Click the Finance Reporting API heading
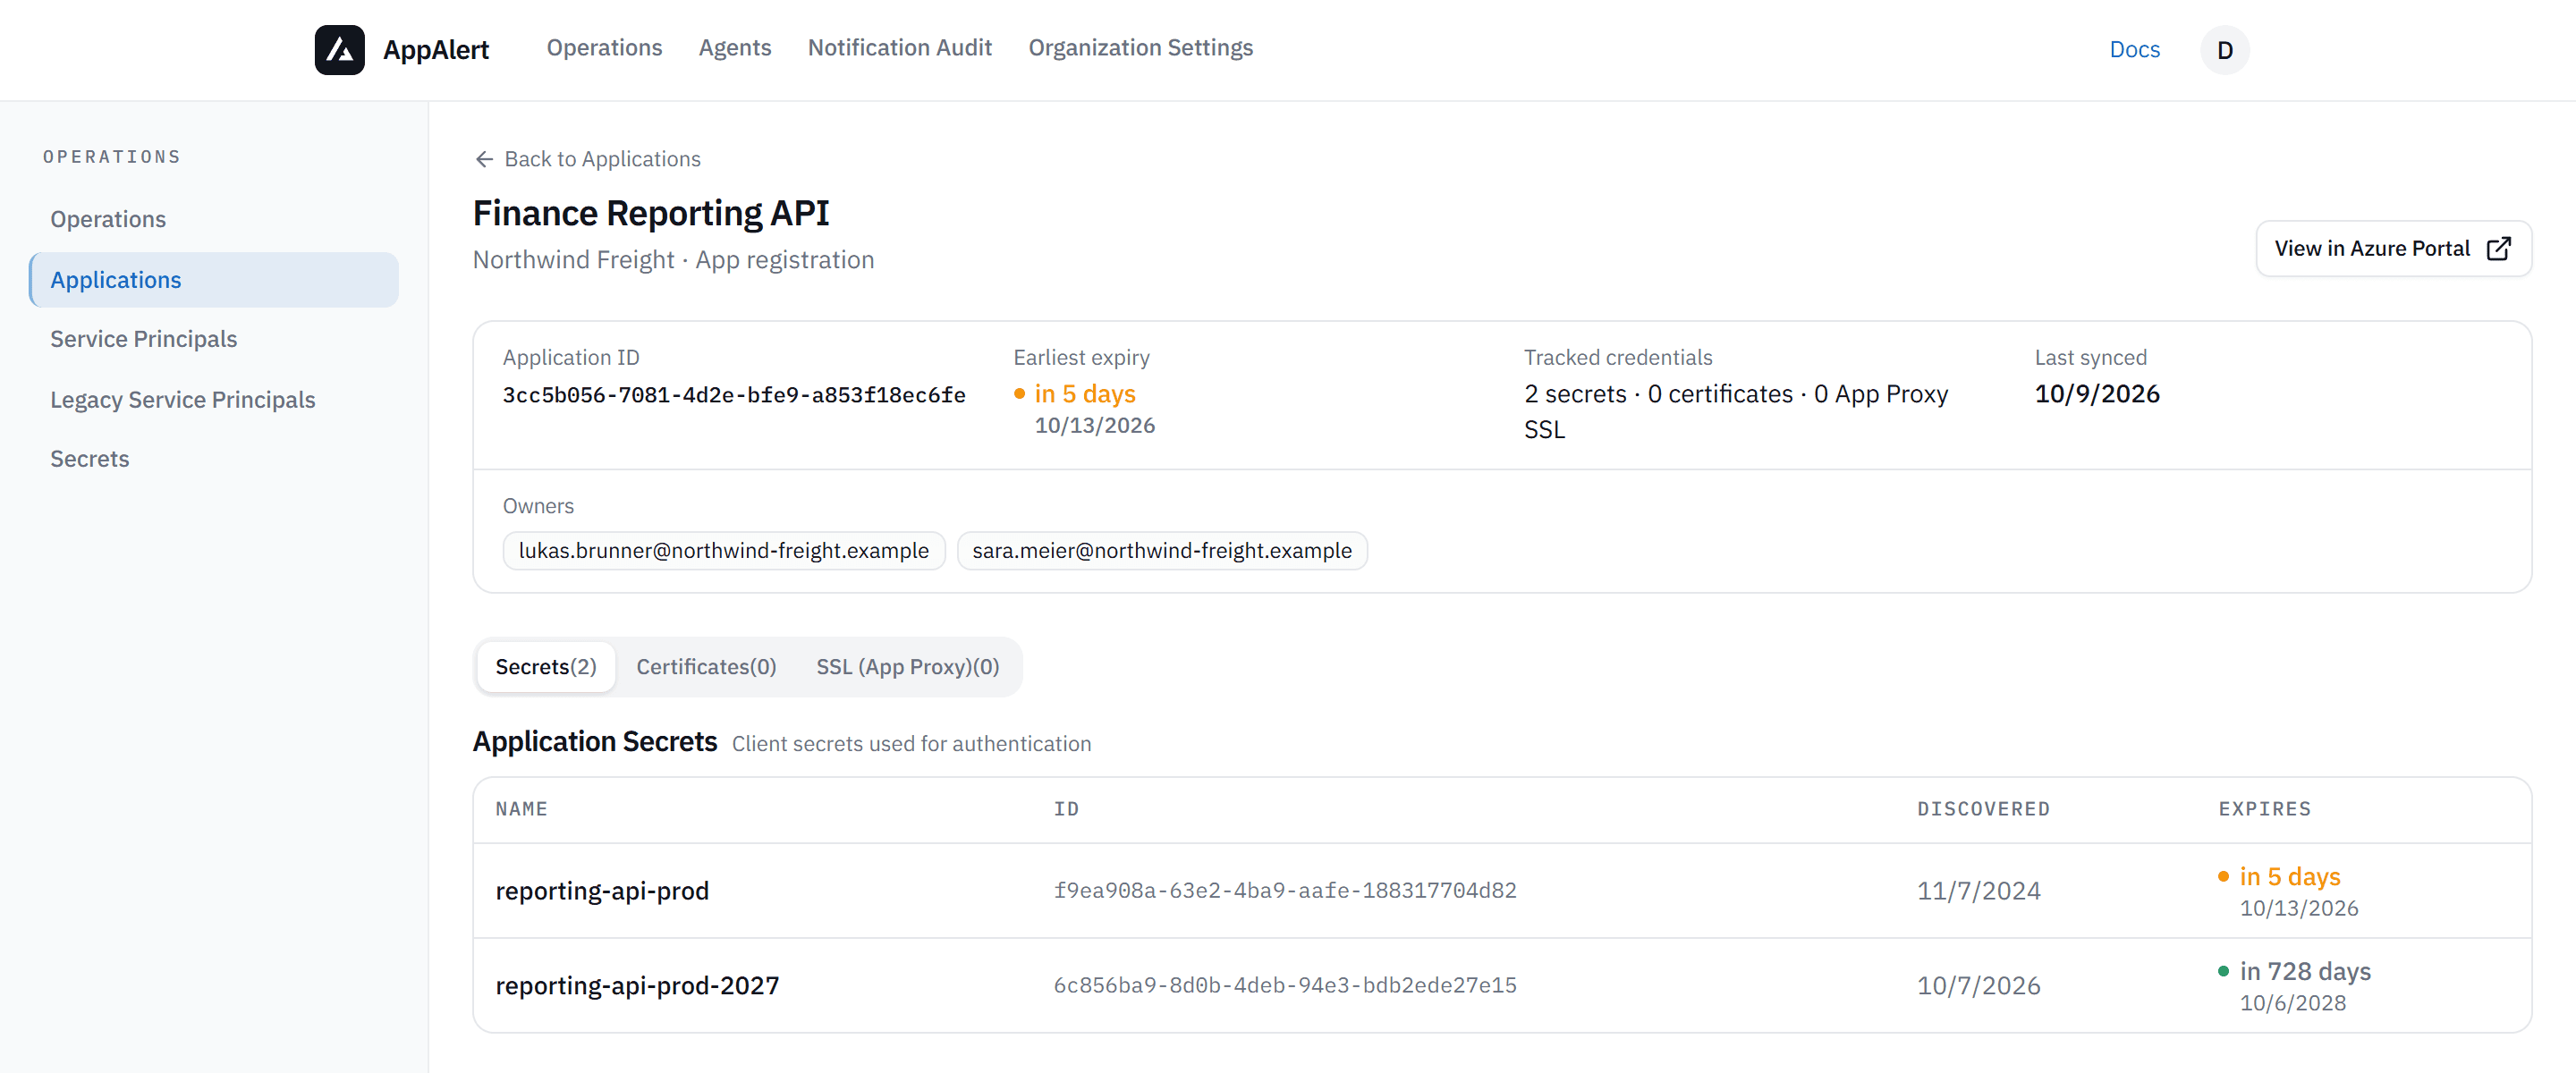 pyautogui.click(x=650, y=213)
